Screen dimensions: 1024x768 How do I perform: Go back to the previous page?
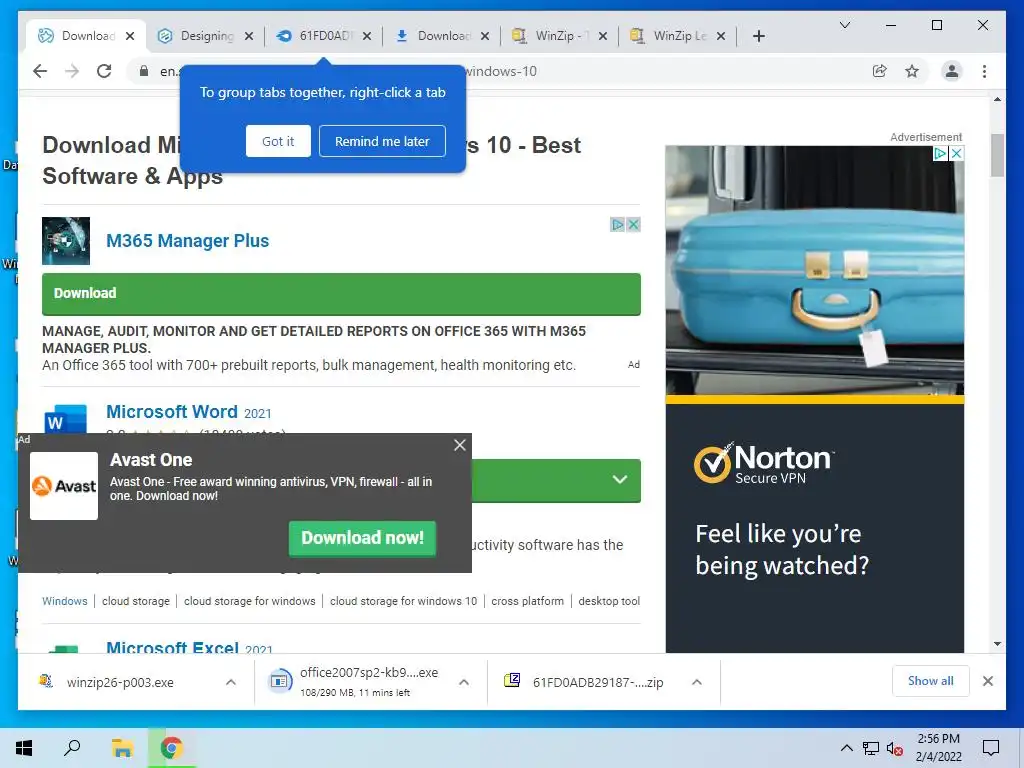[x=40, y=71]
